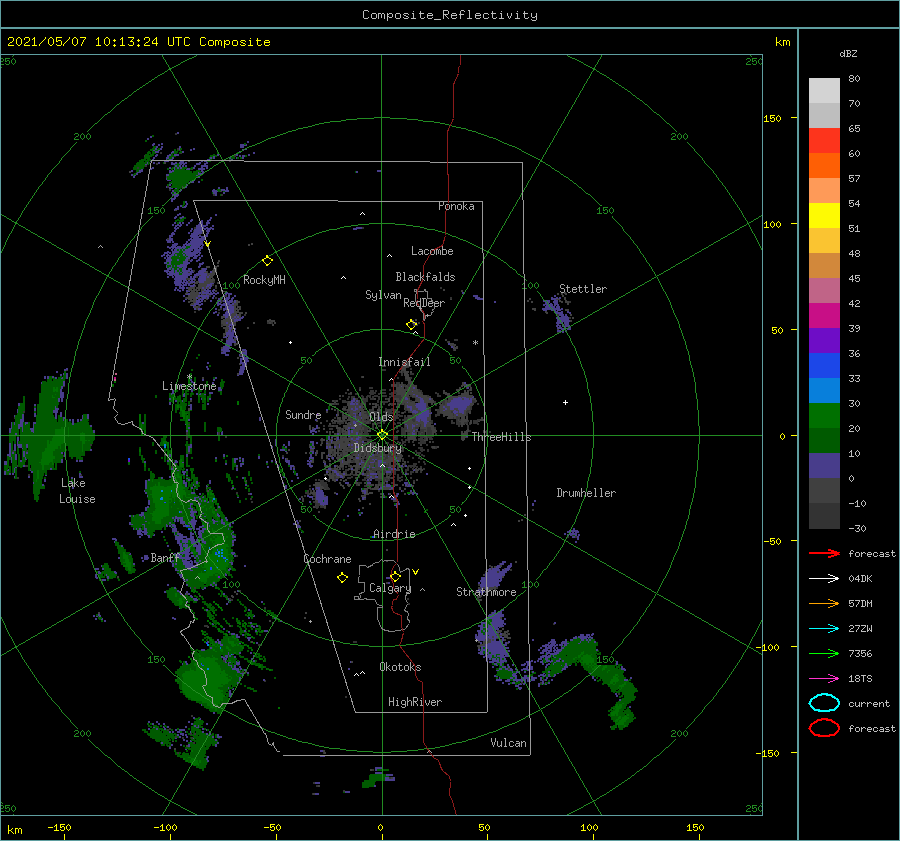Click the Strathmore label
Screen dimensions: 900x841
[x=486, y=592]
